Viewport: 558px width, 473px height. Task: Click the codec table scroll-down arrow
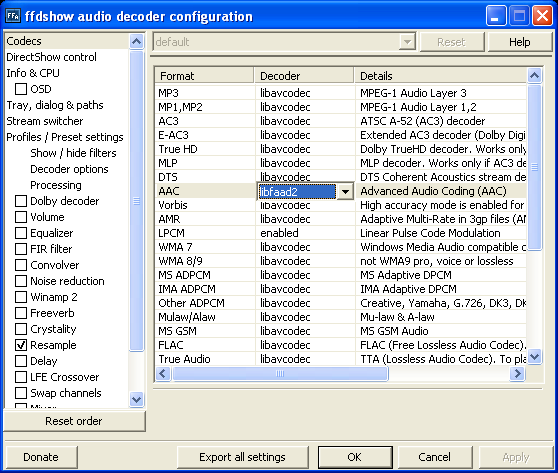535,356
